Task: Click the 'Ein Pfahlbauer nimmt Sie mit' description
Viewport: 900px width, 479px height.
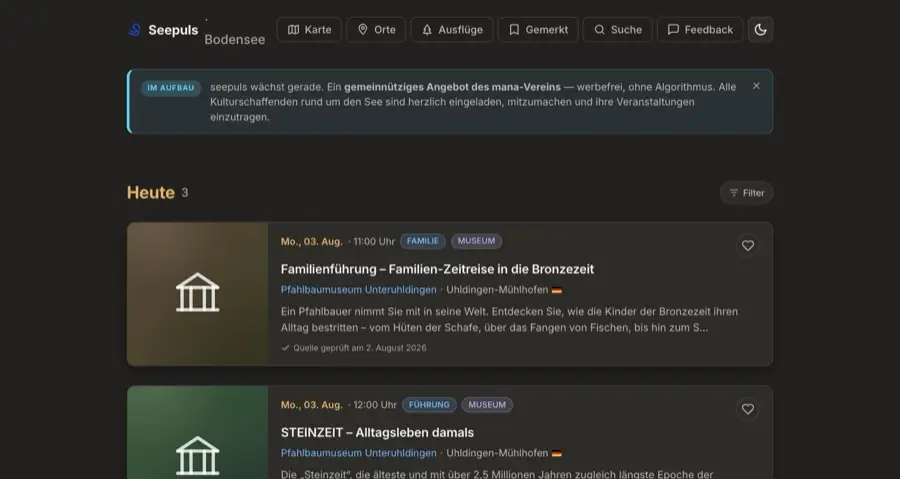Action: 510,320
